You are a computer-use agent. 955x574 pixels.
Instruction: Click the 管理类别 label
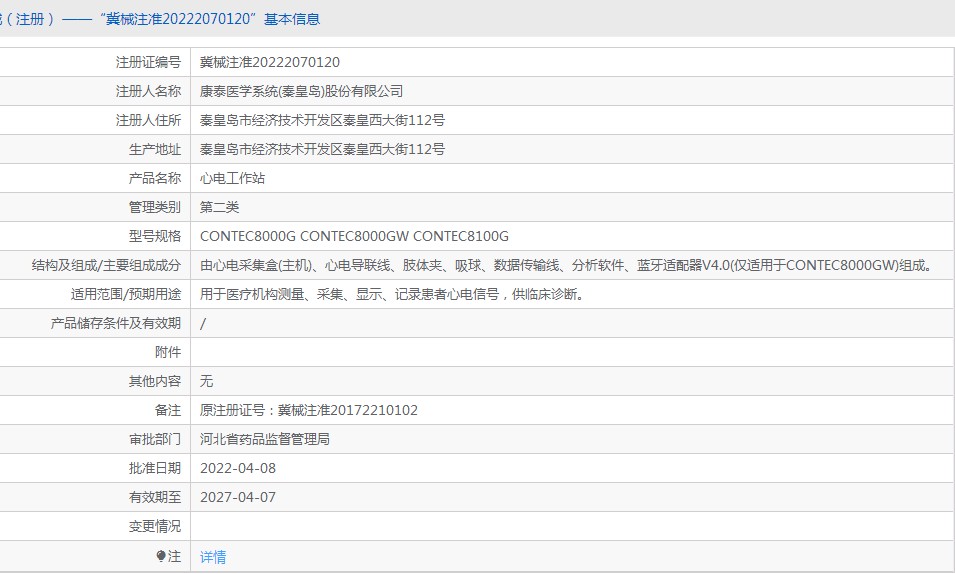155,207
